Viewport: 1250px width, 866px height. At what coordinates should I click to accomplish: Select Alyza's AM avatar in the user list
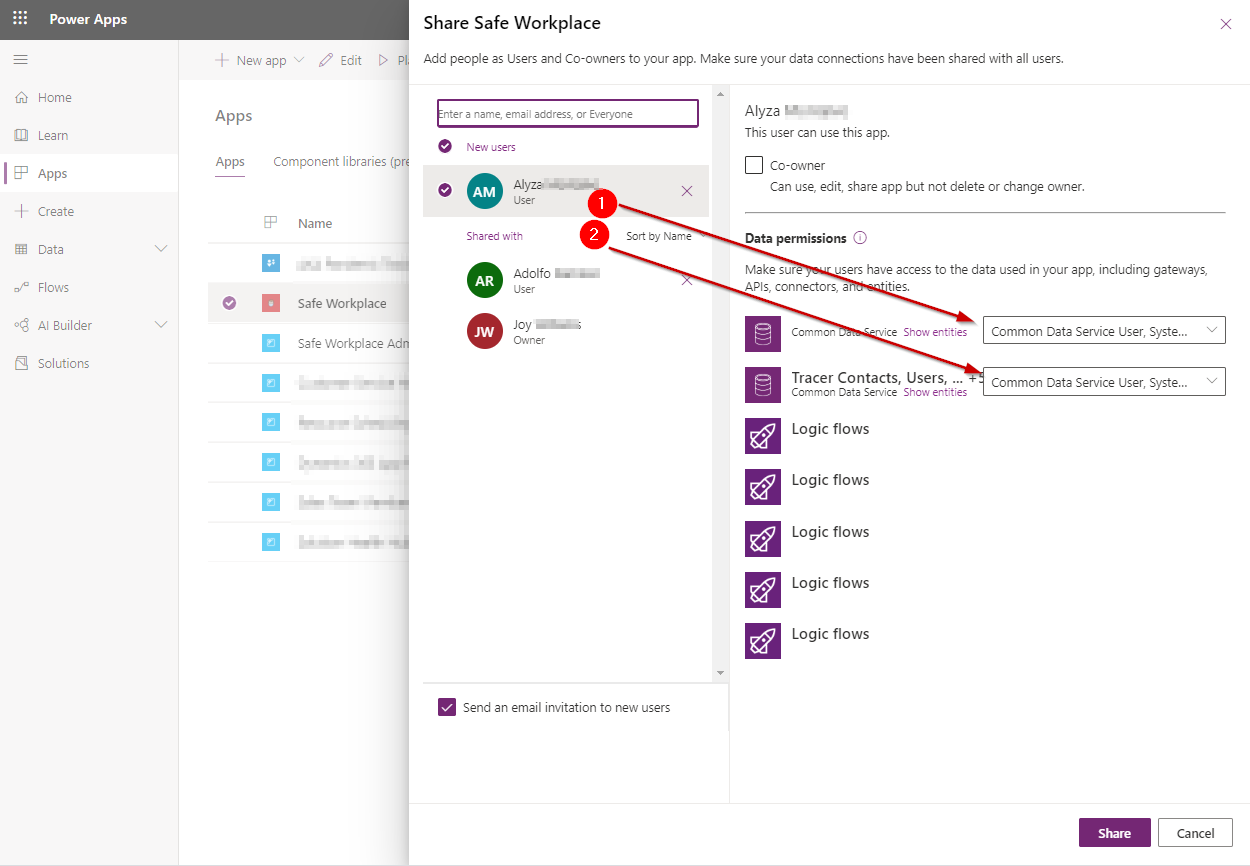[484, 190]
